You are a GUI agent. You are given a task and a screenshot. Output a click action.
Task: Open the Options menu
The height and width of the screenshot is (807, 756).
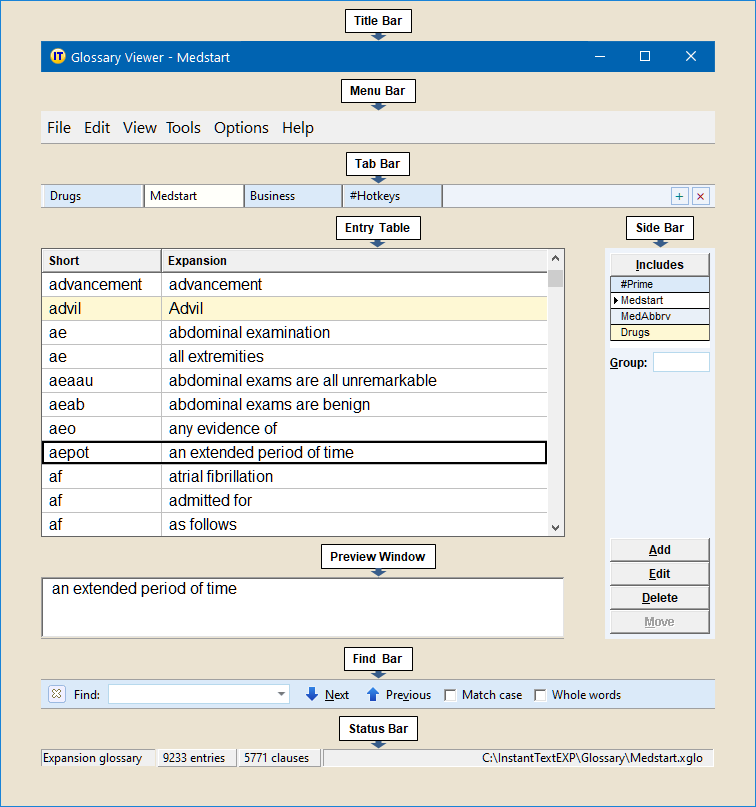pyautogui.click(x=241, y=128)
